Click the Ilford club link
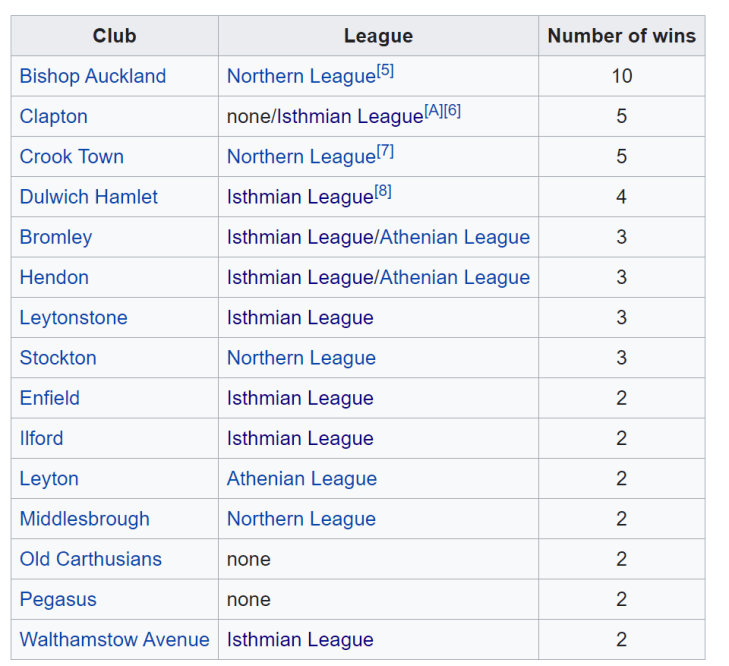 coord(42,438)
